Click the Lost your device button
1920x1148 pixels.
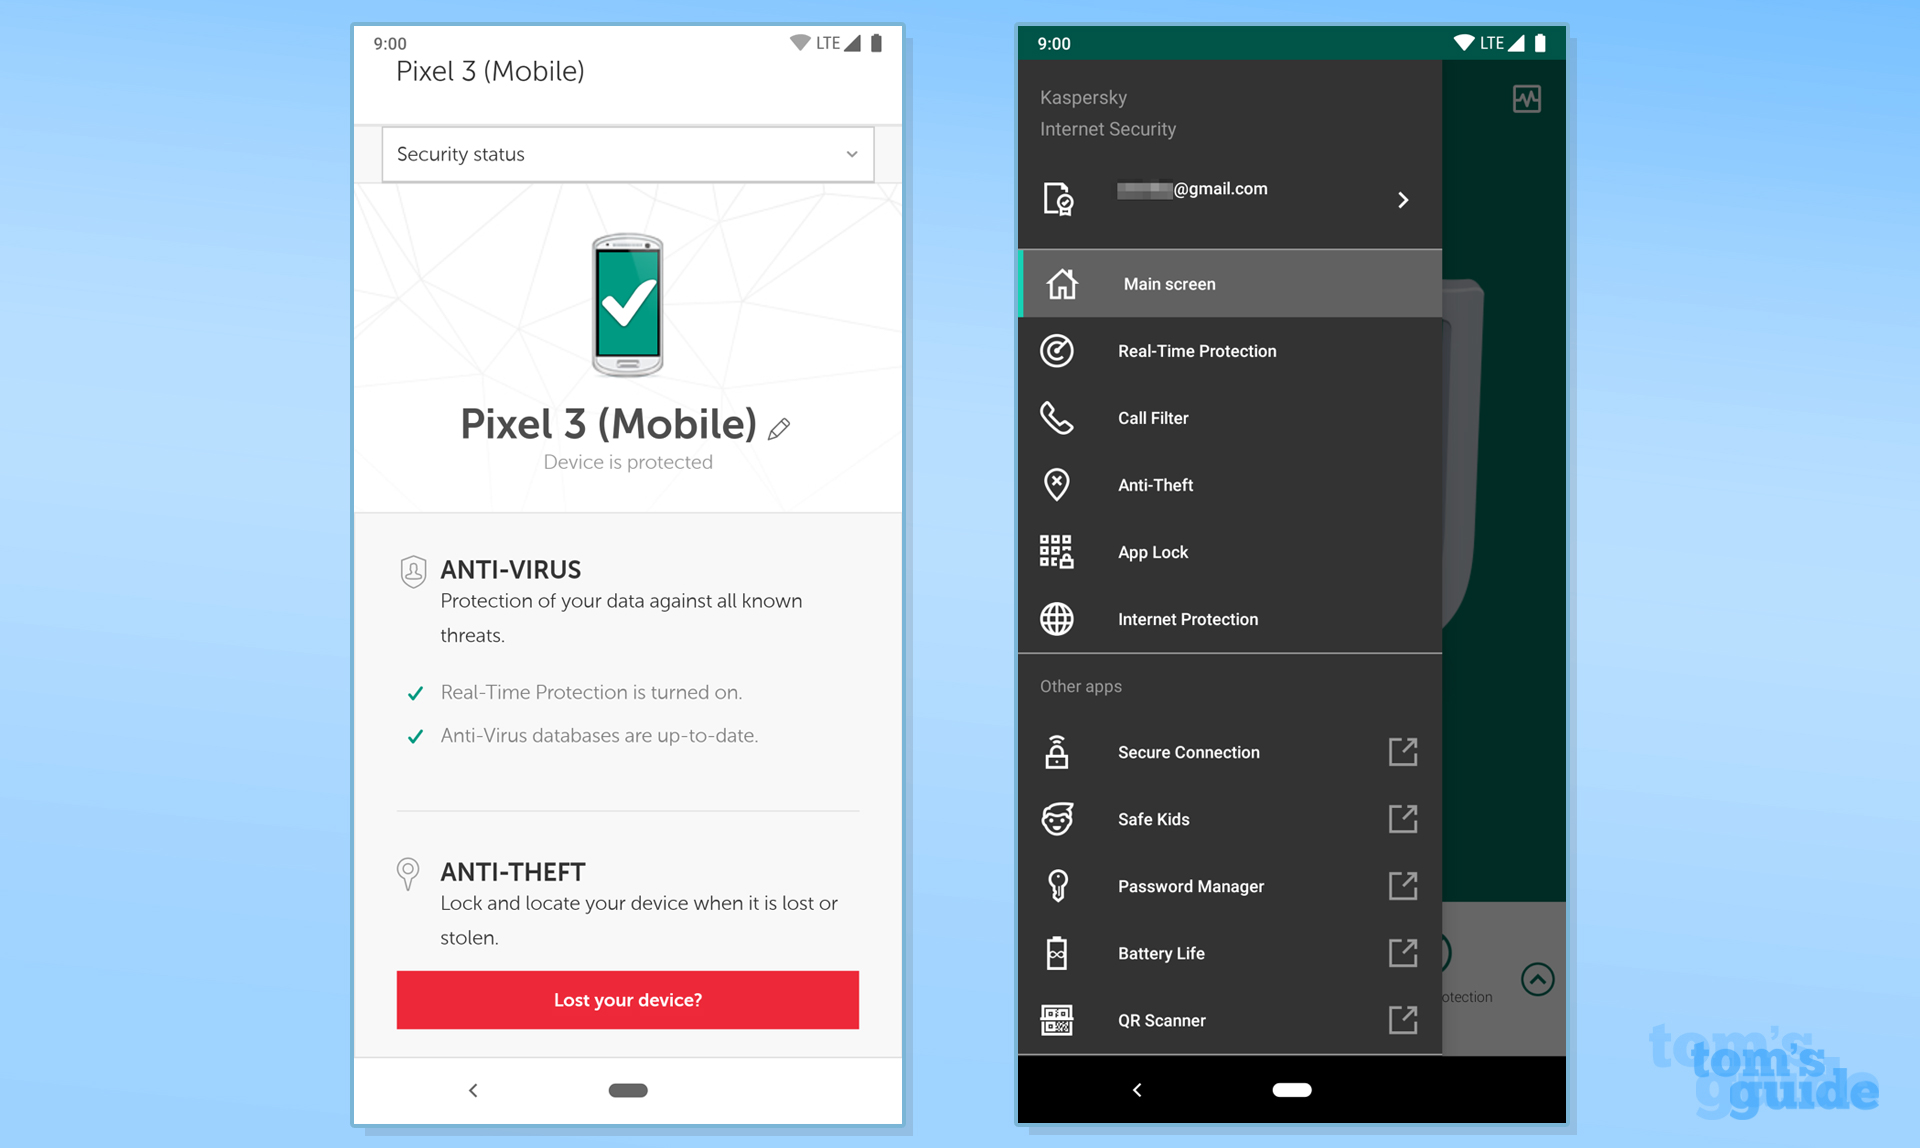point(627,999)
